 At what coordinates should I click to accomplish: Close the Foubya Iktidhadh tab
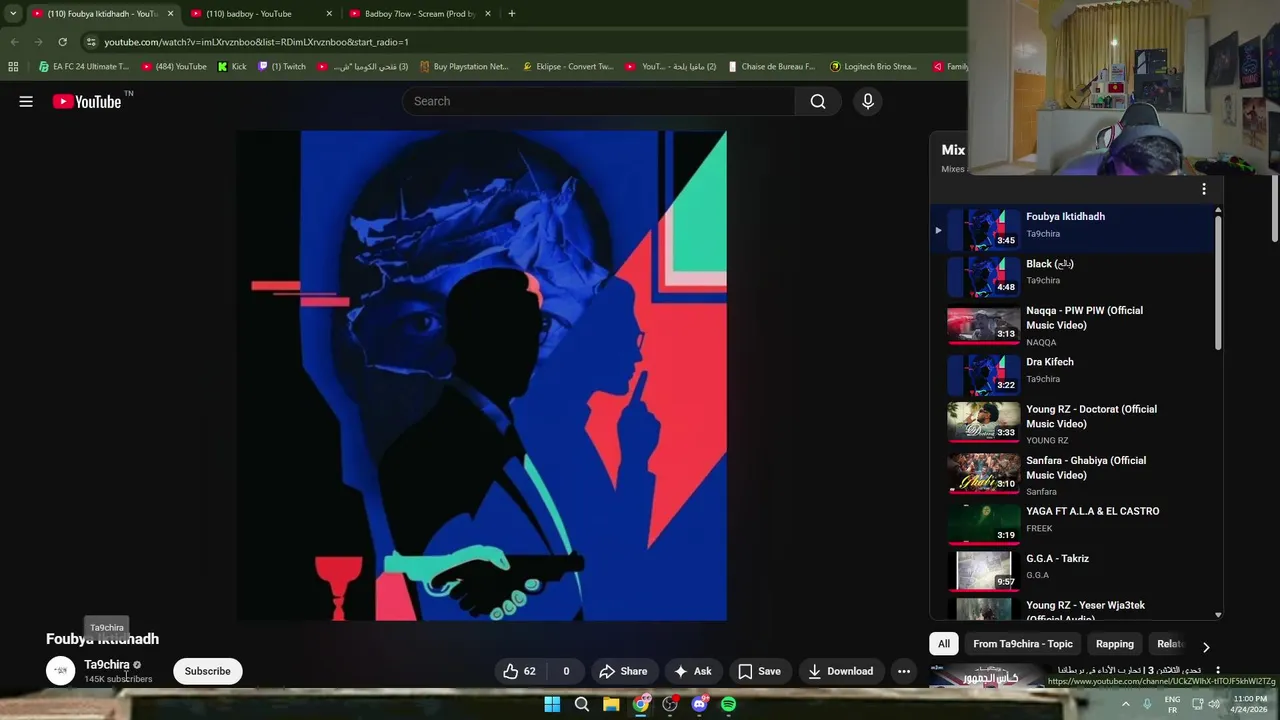point(170,14)
